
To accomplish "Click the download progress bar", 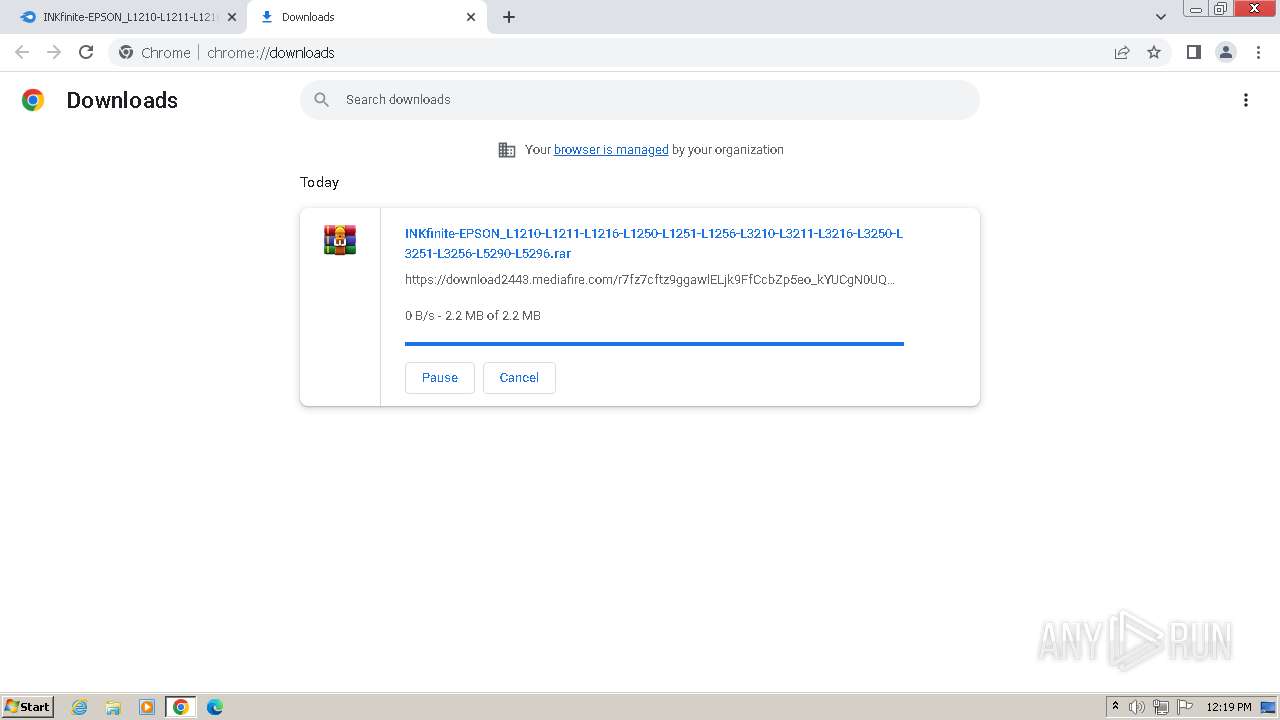I will pyautogui.click(x=654, y=344).
